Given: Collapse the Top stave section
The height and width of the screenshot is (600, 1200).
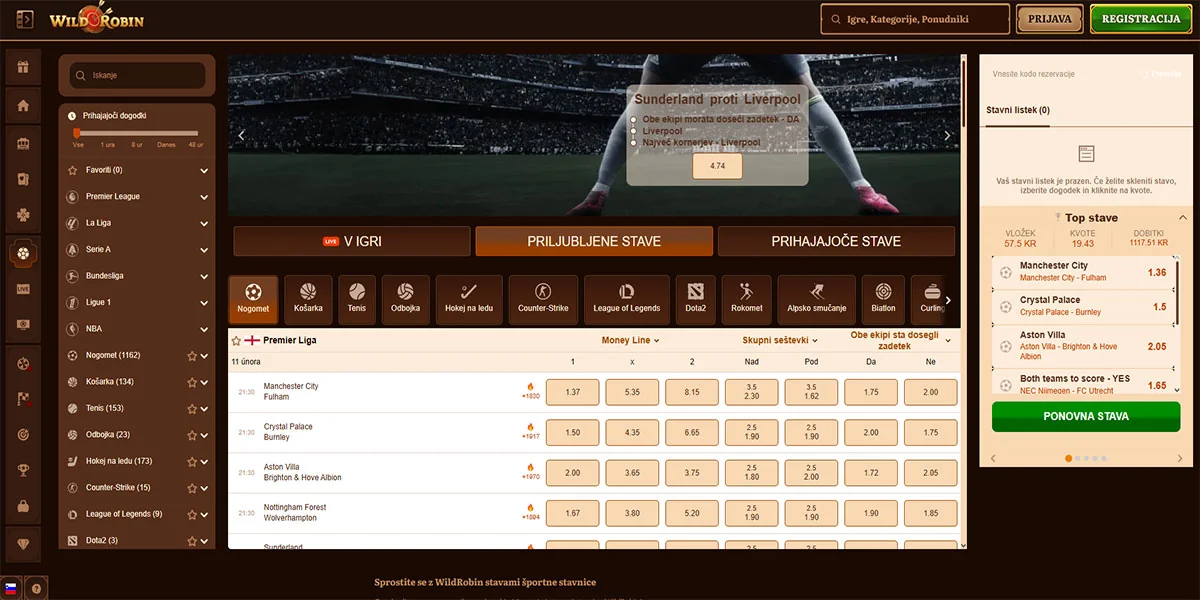Looking at the screenshot, I should [x=1183, y=217].
